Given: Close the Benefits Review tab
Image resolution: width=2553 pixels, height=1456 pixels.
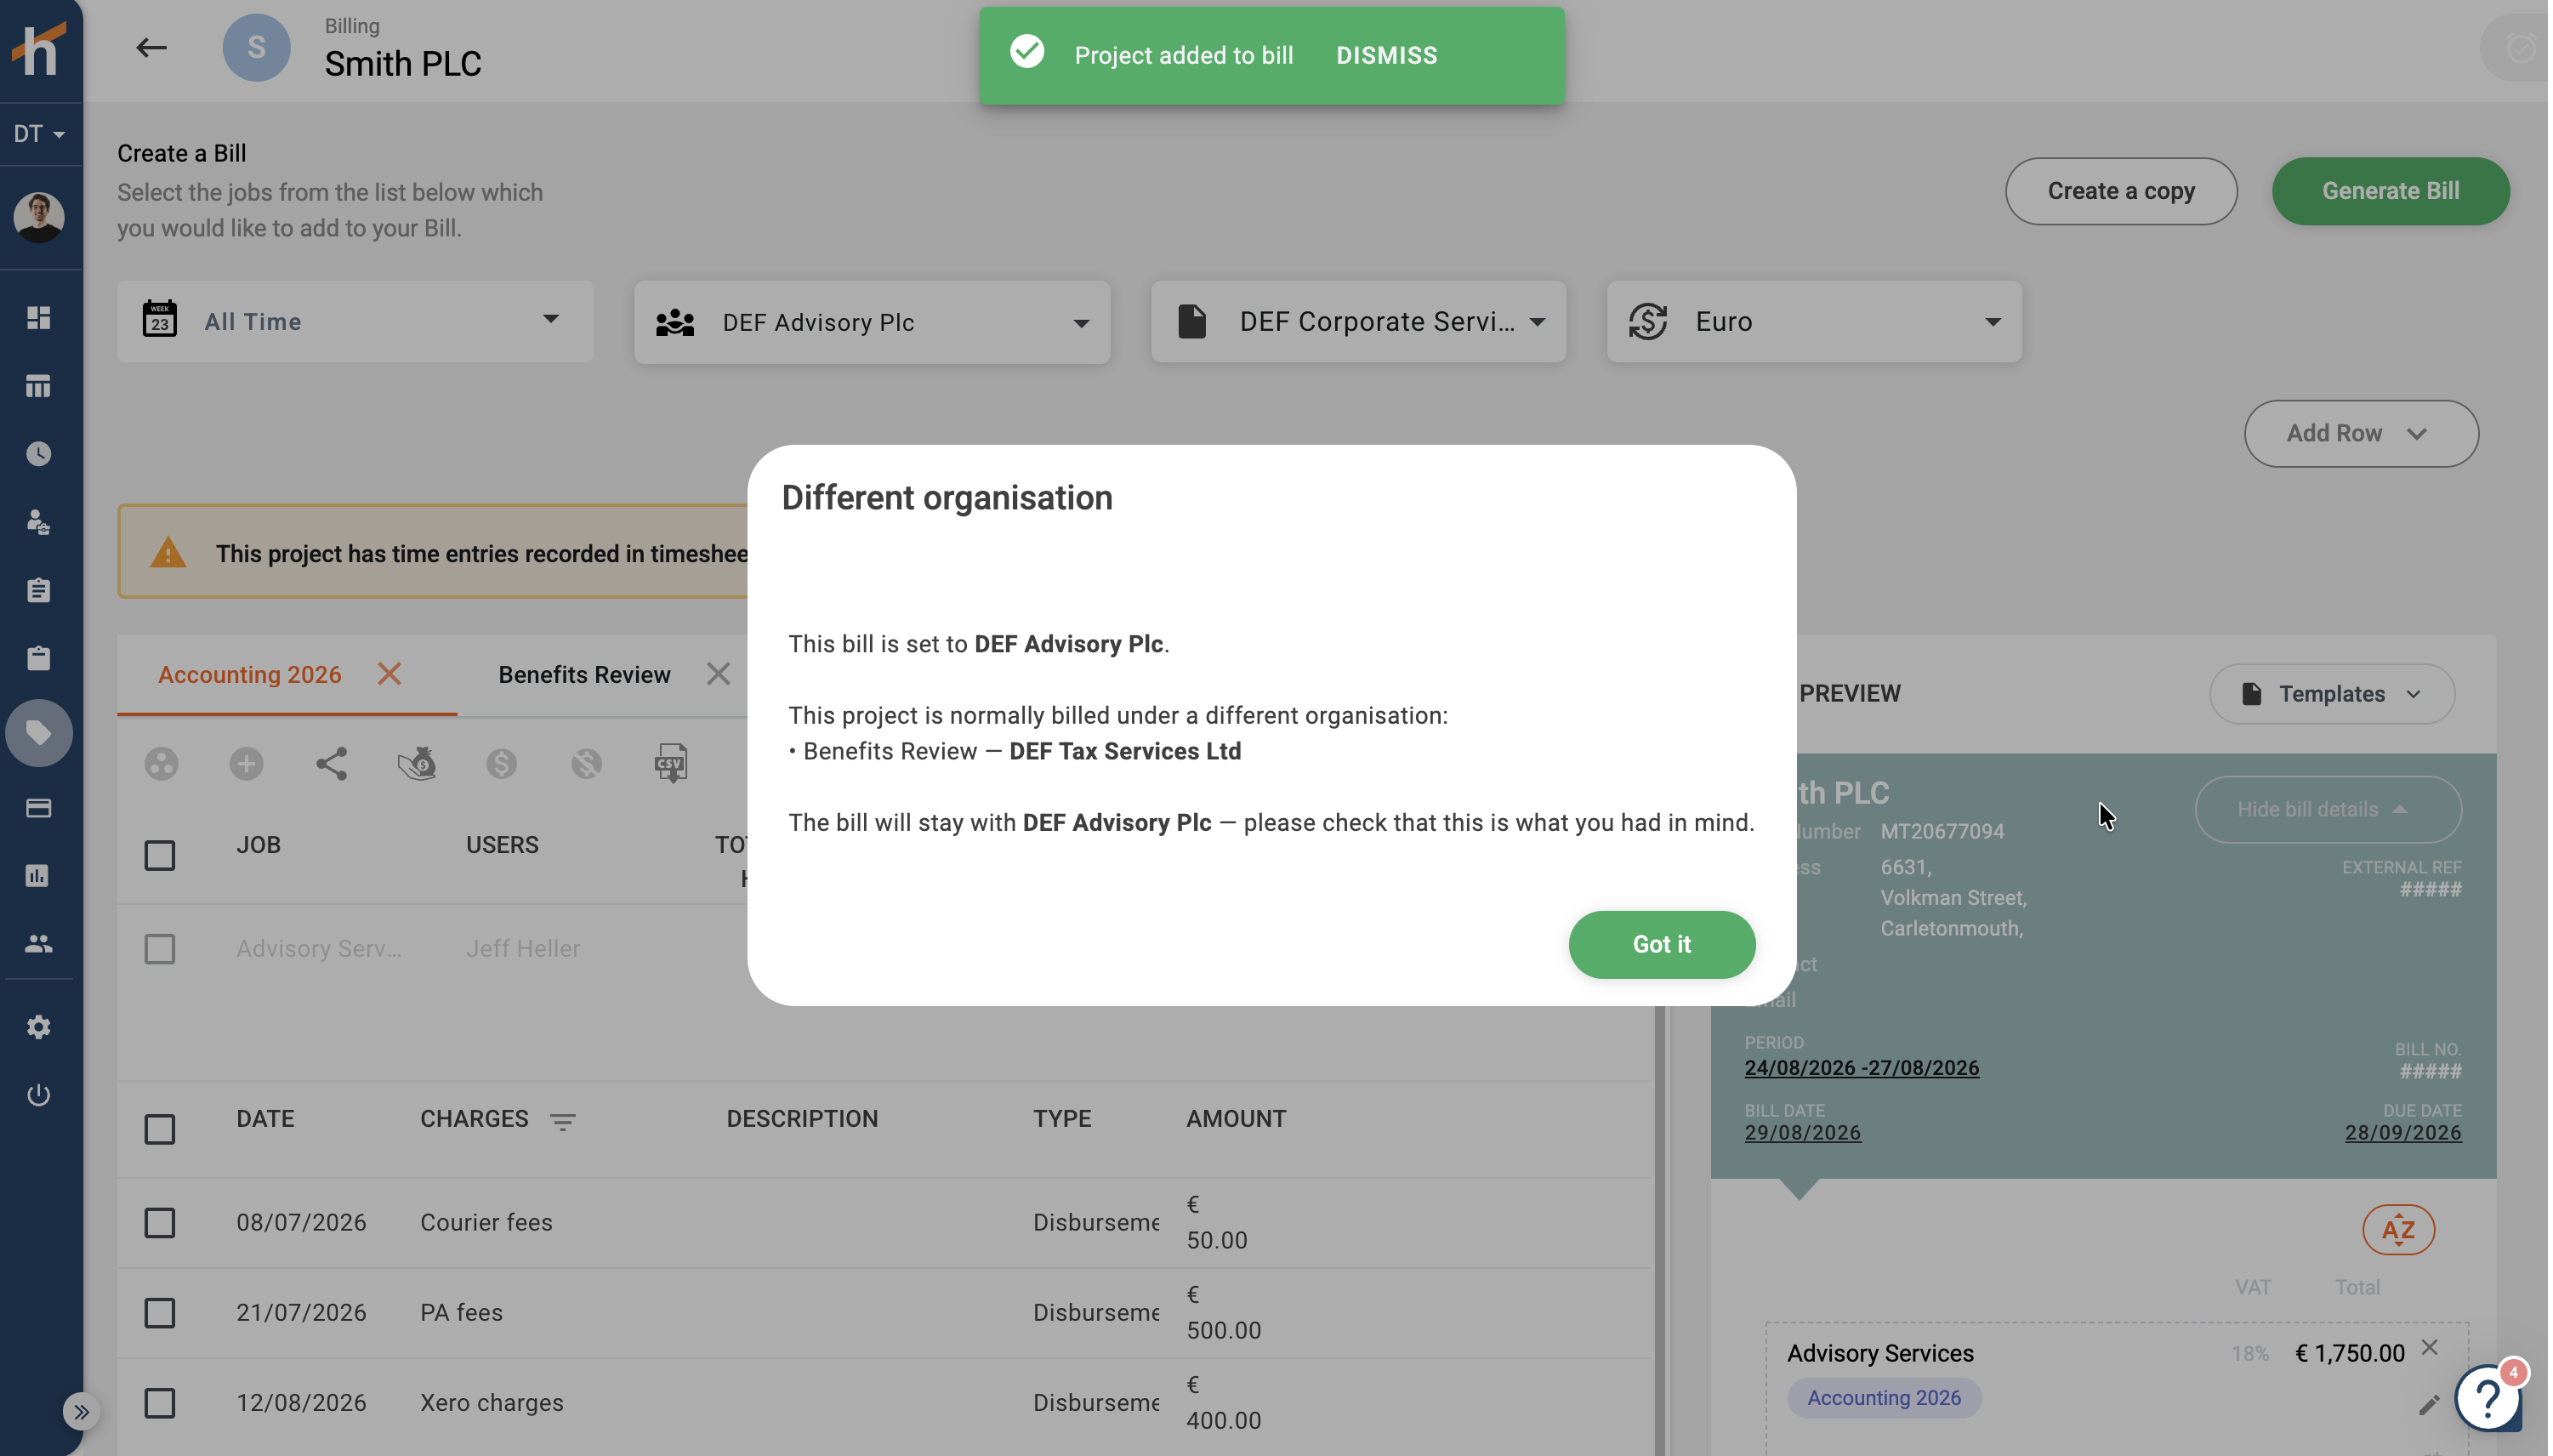Looking at the screenshot, I should 718,674.
